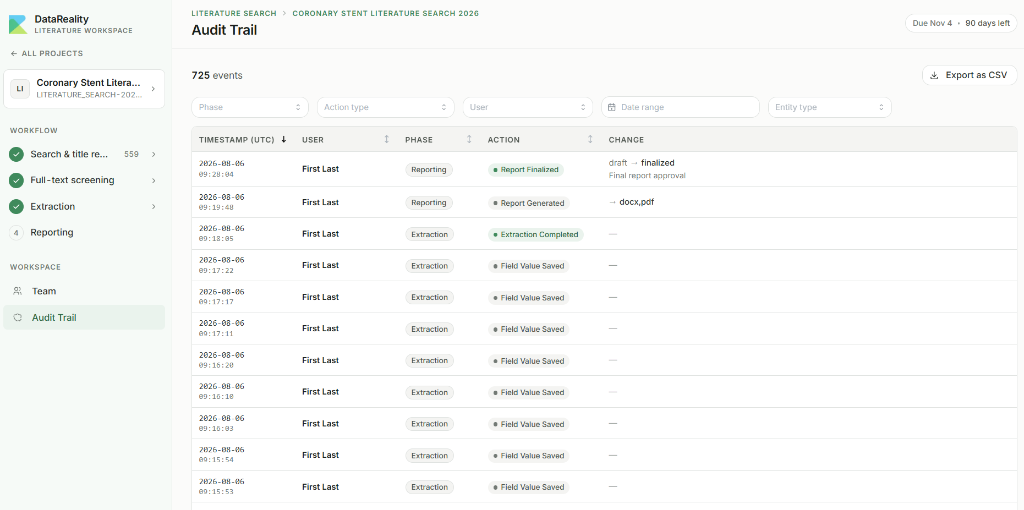Screen dimensions: 1024x510
Task: Open the Reporting workflow step
Action: point(84,232)
